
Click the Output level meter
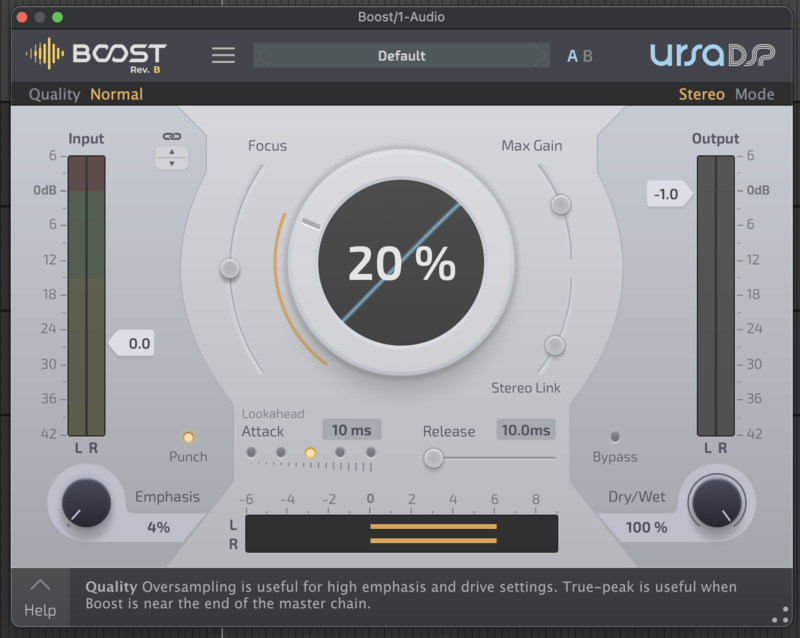point(716,296)
